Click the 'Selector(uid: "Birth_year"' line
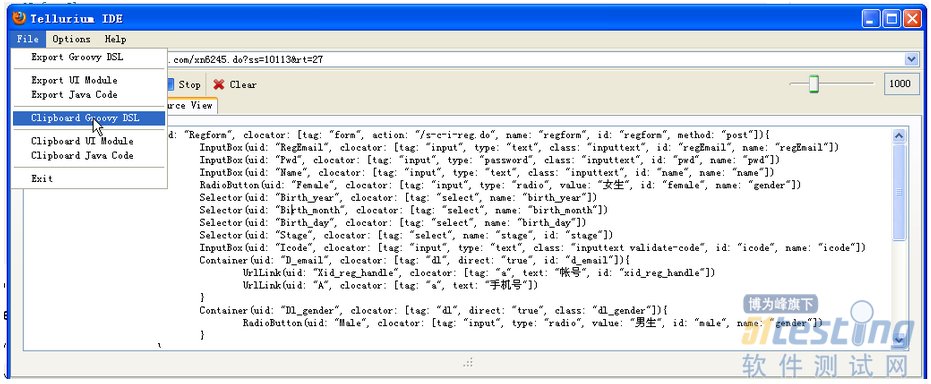931x384 pixels. pyautogui.click(x=398, y=198)
